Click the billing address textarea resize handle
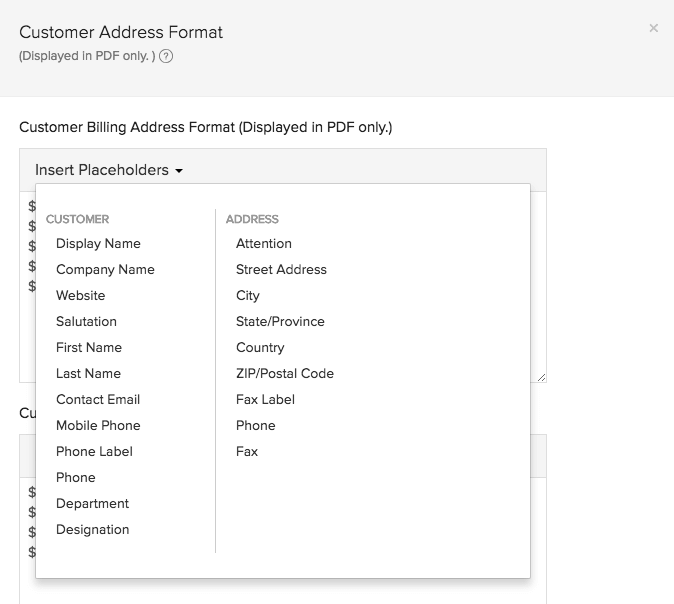This screenshot has height=604, width=674. tap(541, 377)
